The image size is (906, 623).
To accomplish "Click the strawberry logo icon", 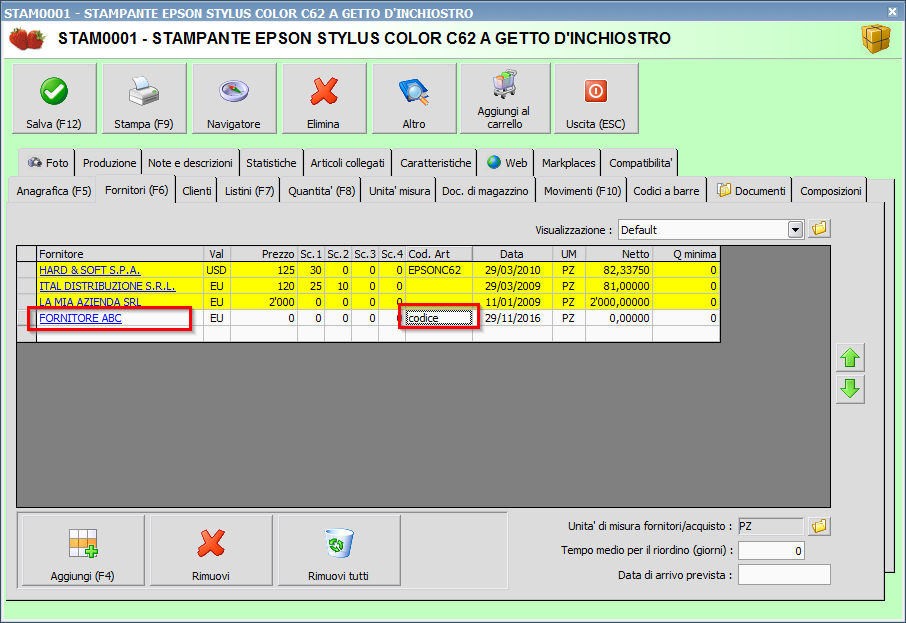I will click(x=27, y=39).
